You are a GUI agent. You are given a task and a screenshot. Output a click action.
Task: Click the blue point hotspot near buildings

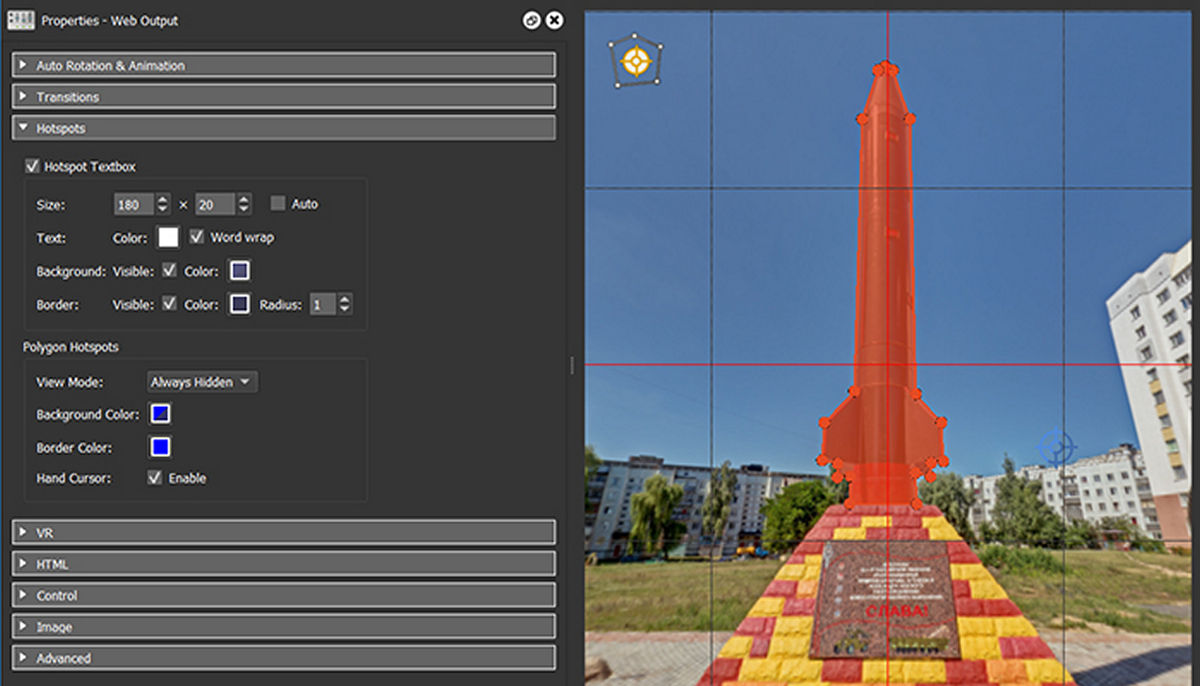point(1056,446)
